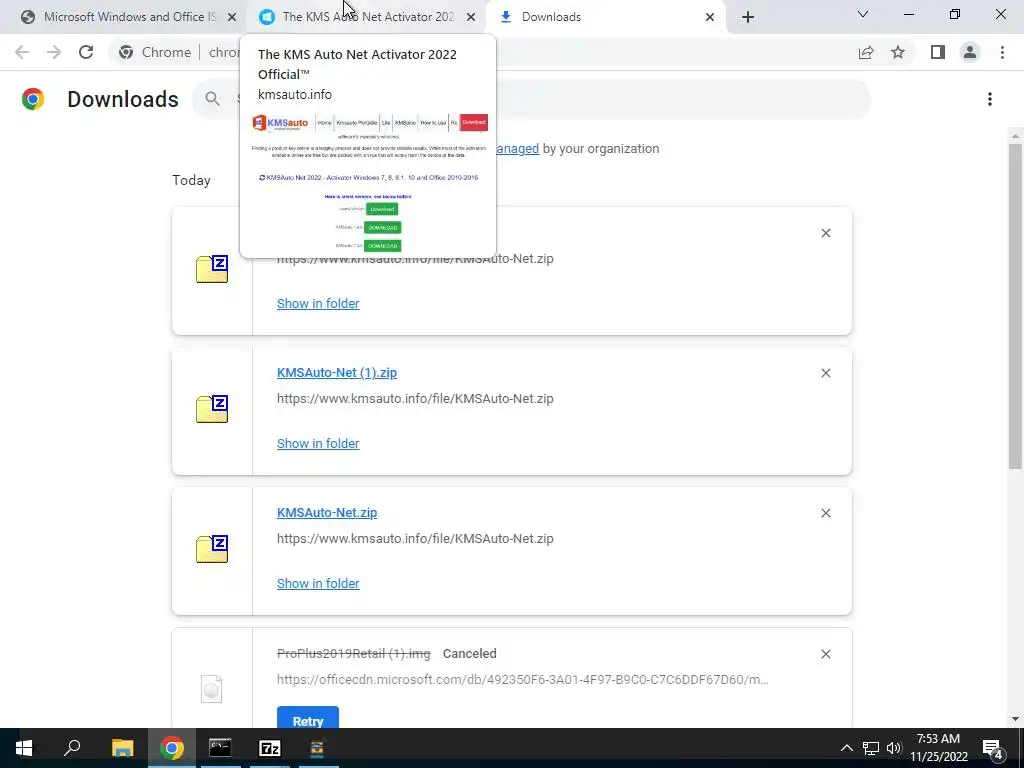Click zip file icon of KMSAuto-Net (1).zip

pyautogui.click(x=212, y=409)
